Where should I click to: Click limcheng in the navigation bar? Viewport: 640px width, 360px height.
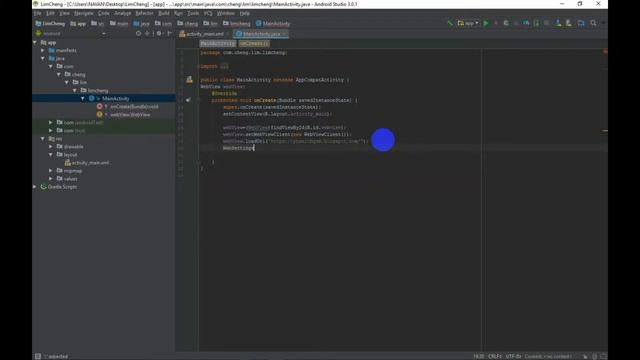point(237,24)
